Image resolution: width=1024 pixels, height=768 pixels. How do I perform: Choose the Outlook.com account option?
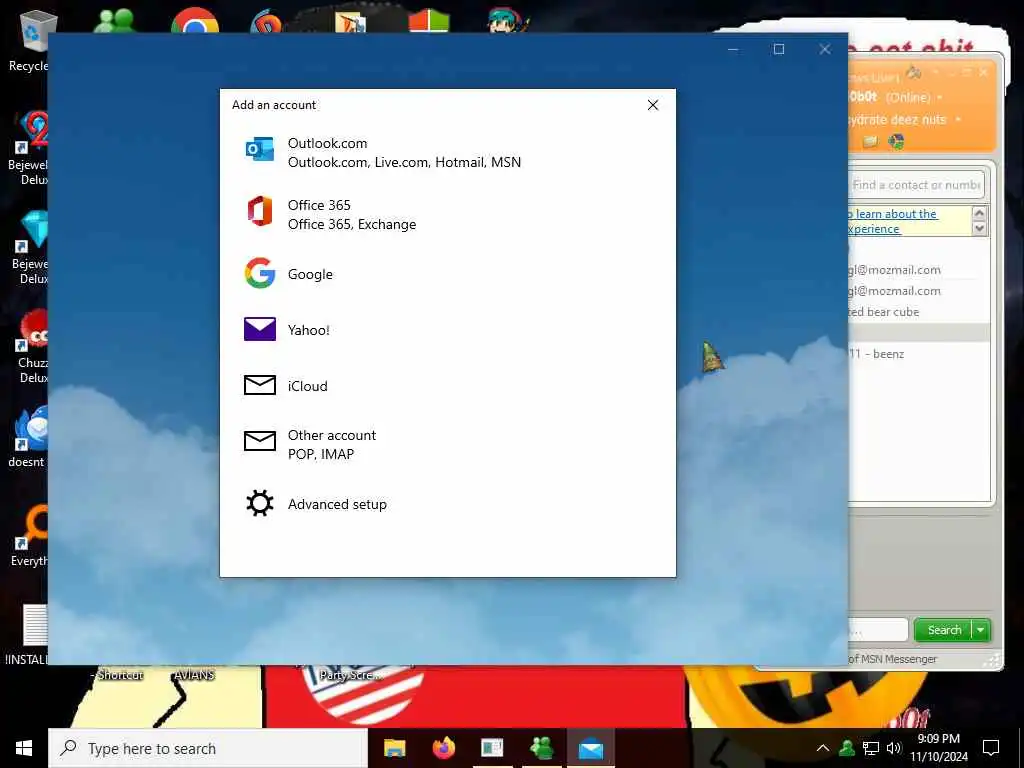tap(447, 153)
